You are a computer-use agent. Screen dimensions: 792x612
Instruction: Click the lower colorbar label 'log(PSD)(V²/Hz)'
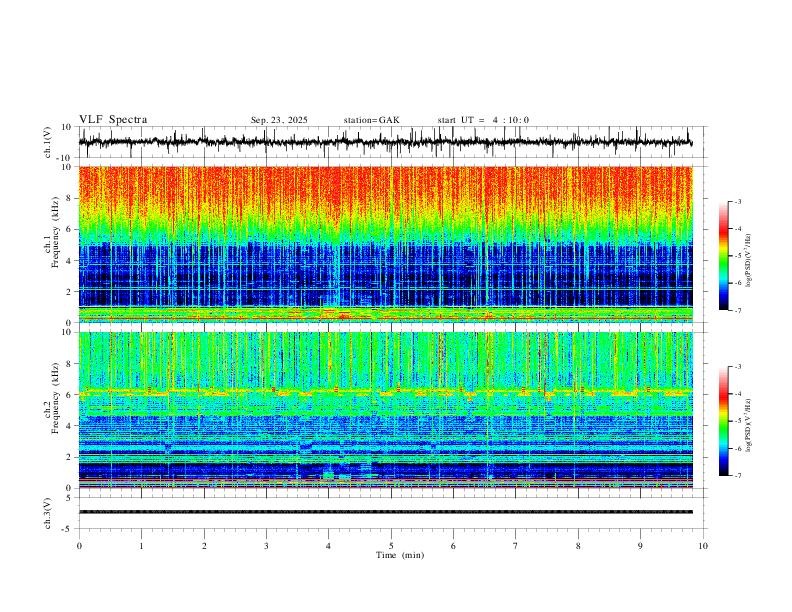(x=749, y=426)
